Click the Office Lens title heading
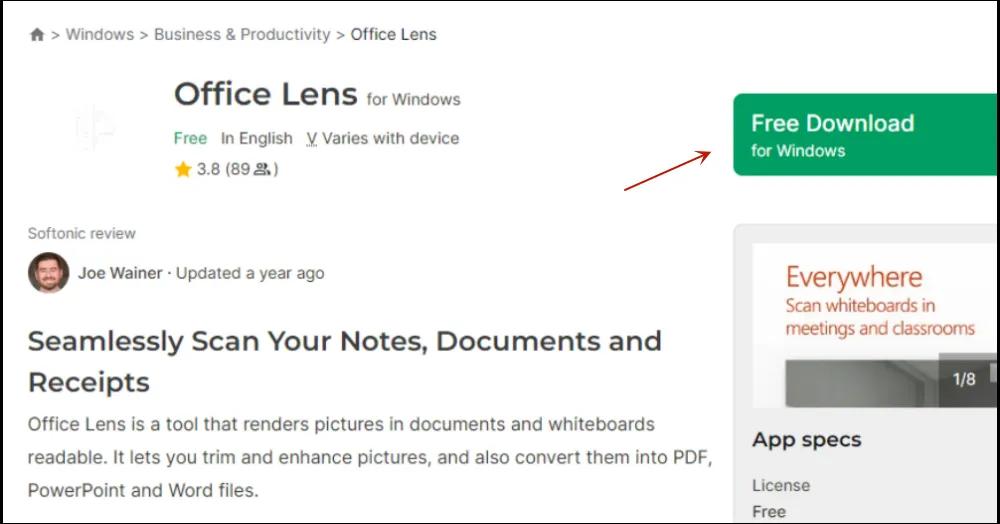 pyautogui.click(x=265, y=94)
